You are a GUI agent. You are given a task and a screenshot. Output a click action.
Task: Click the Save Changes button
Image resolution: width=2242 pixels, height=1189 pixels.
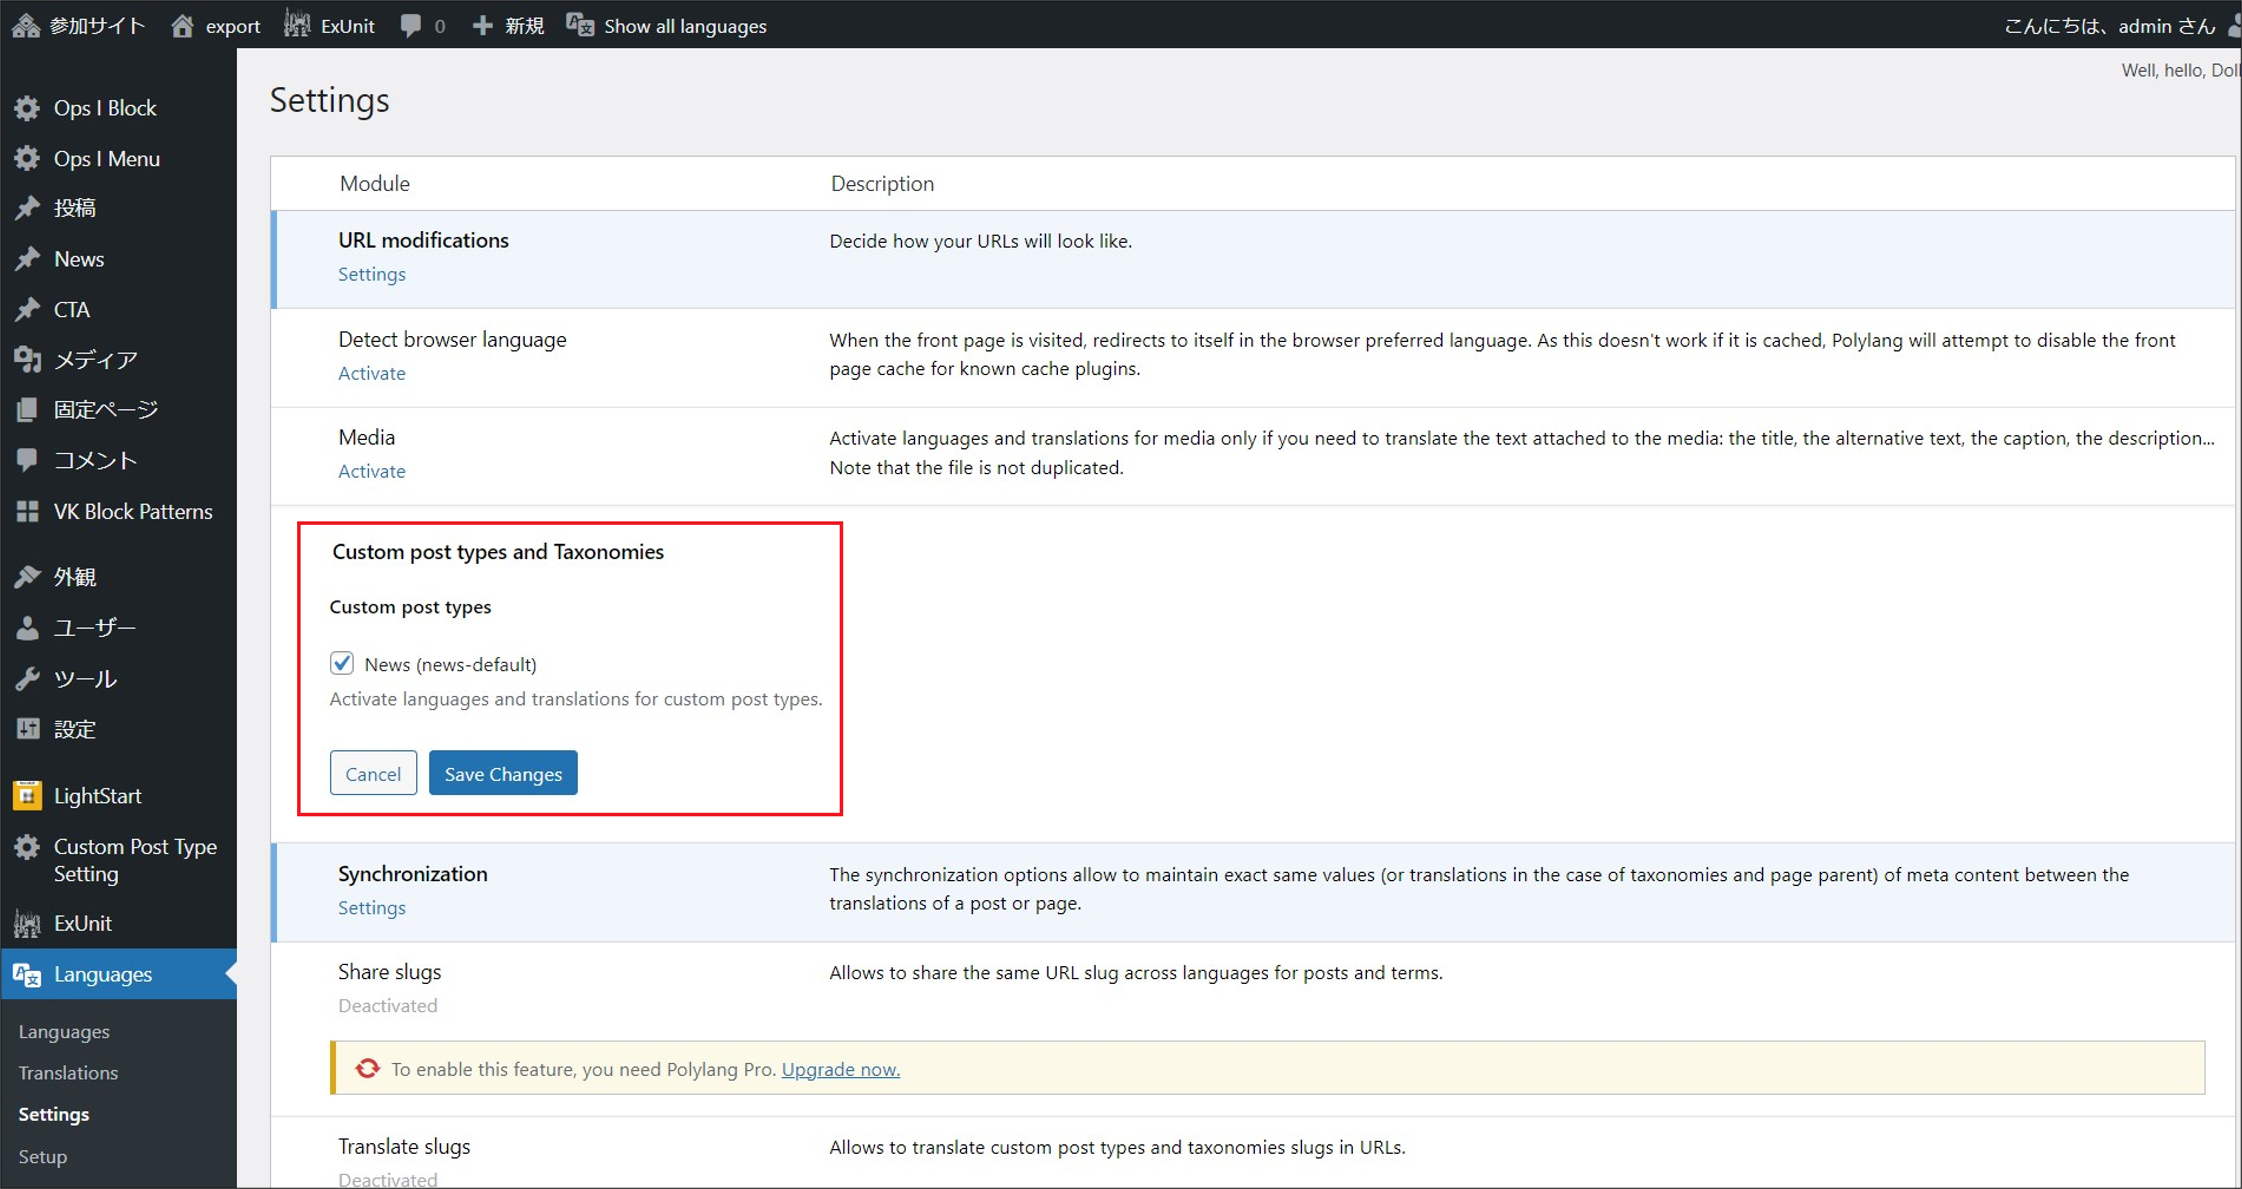[503, 773]
